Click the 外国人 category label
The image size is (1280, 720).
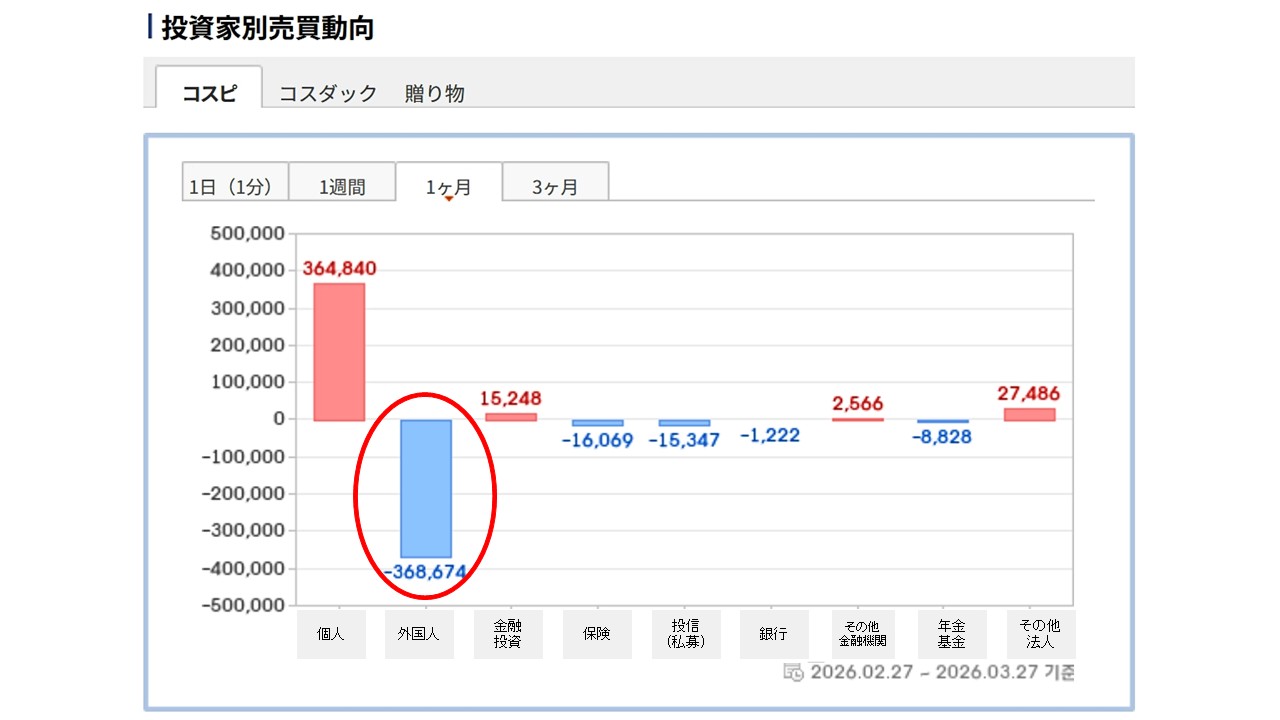click(419, 634)
